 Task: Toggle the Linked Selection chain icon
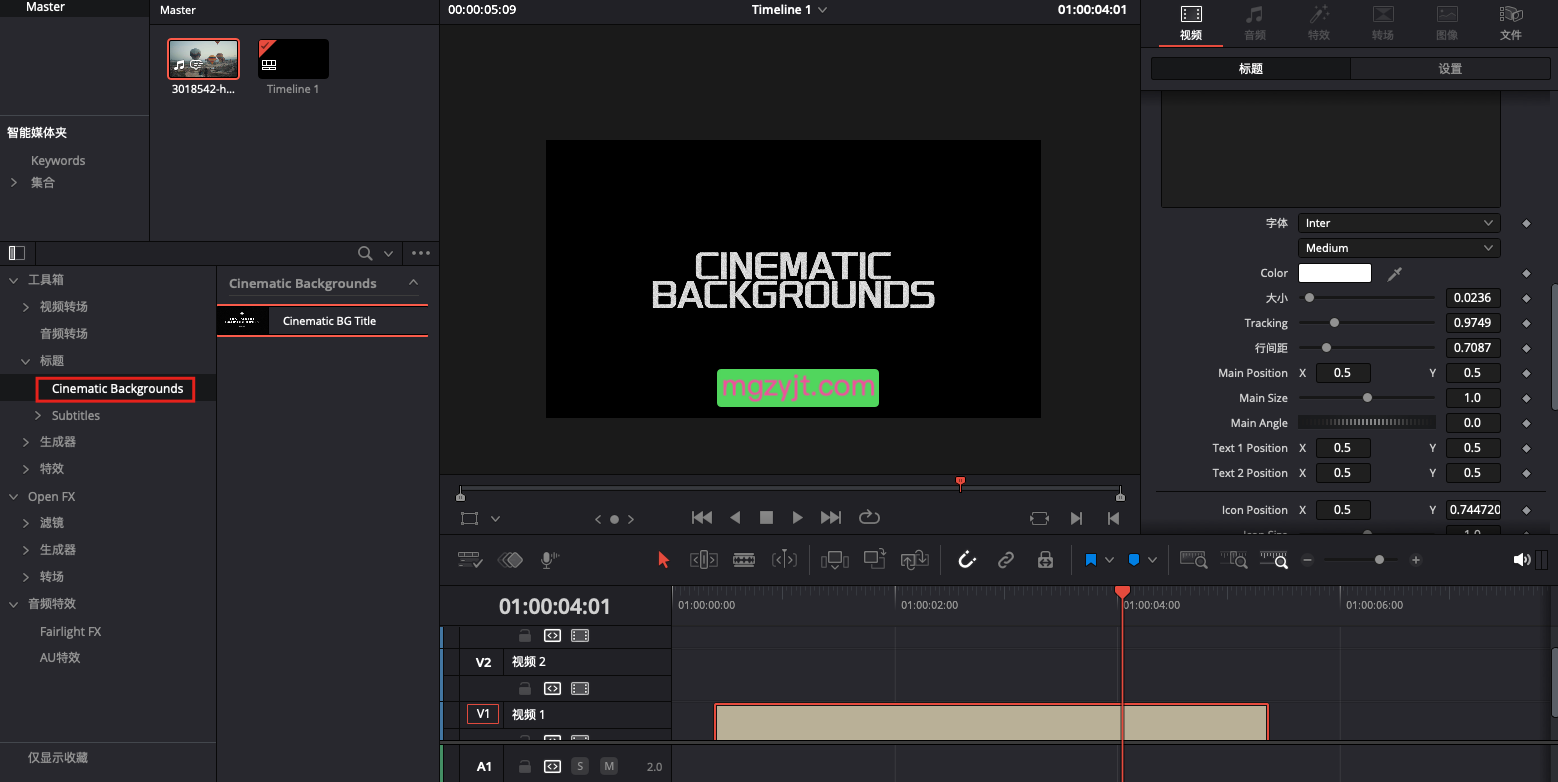[x=1006, y=560]
